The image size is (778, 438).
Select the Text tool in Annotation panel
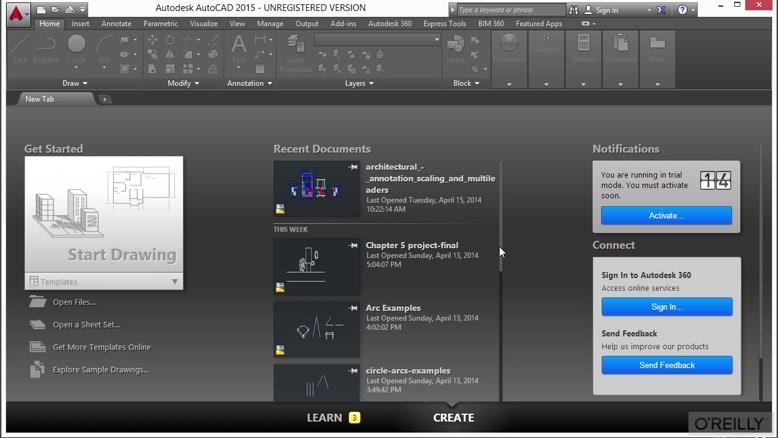[239, 49]
